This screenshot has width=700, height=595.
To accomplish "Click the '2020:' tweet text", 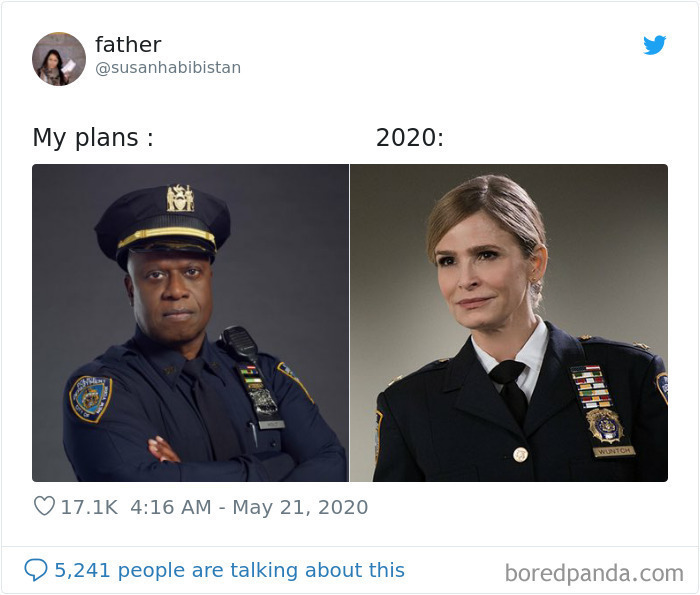I will point(410,137).
